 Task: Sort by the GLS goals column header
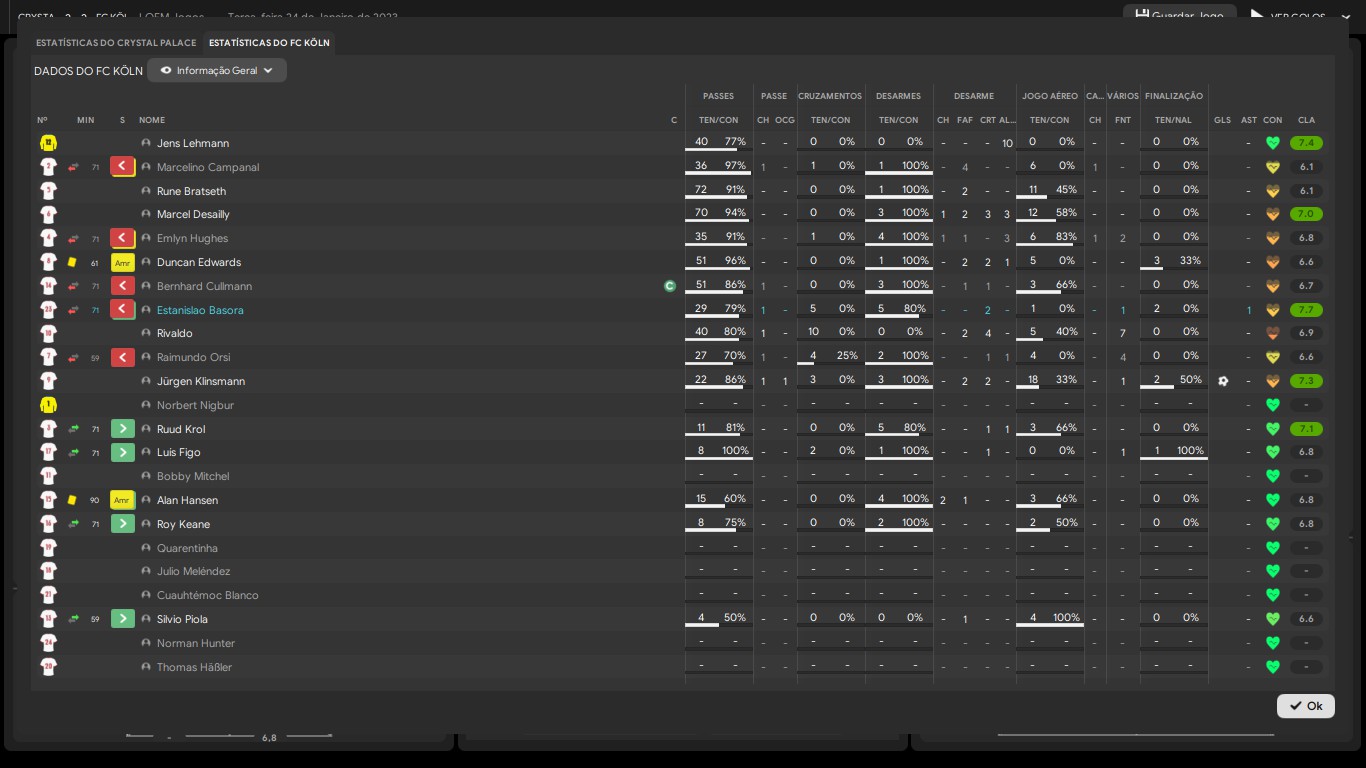click(1223, 120)
